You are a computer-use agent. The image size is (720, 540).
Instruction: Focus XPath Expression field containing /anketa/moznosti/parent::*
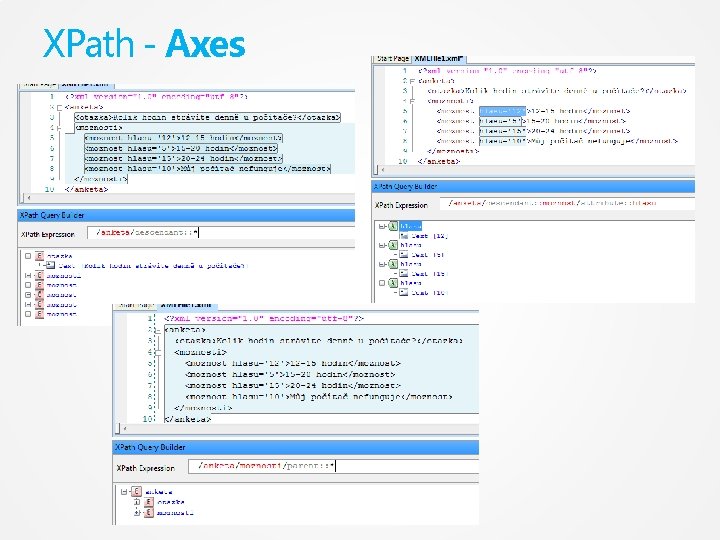coord(333,467)
